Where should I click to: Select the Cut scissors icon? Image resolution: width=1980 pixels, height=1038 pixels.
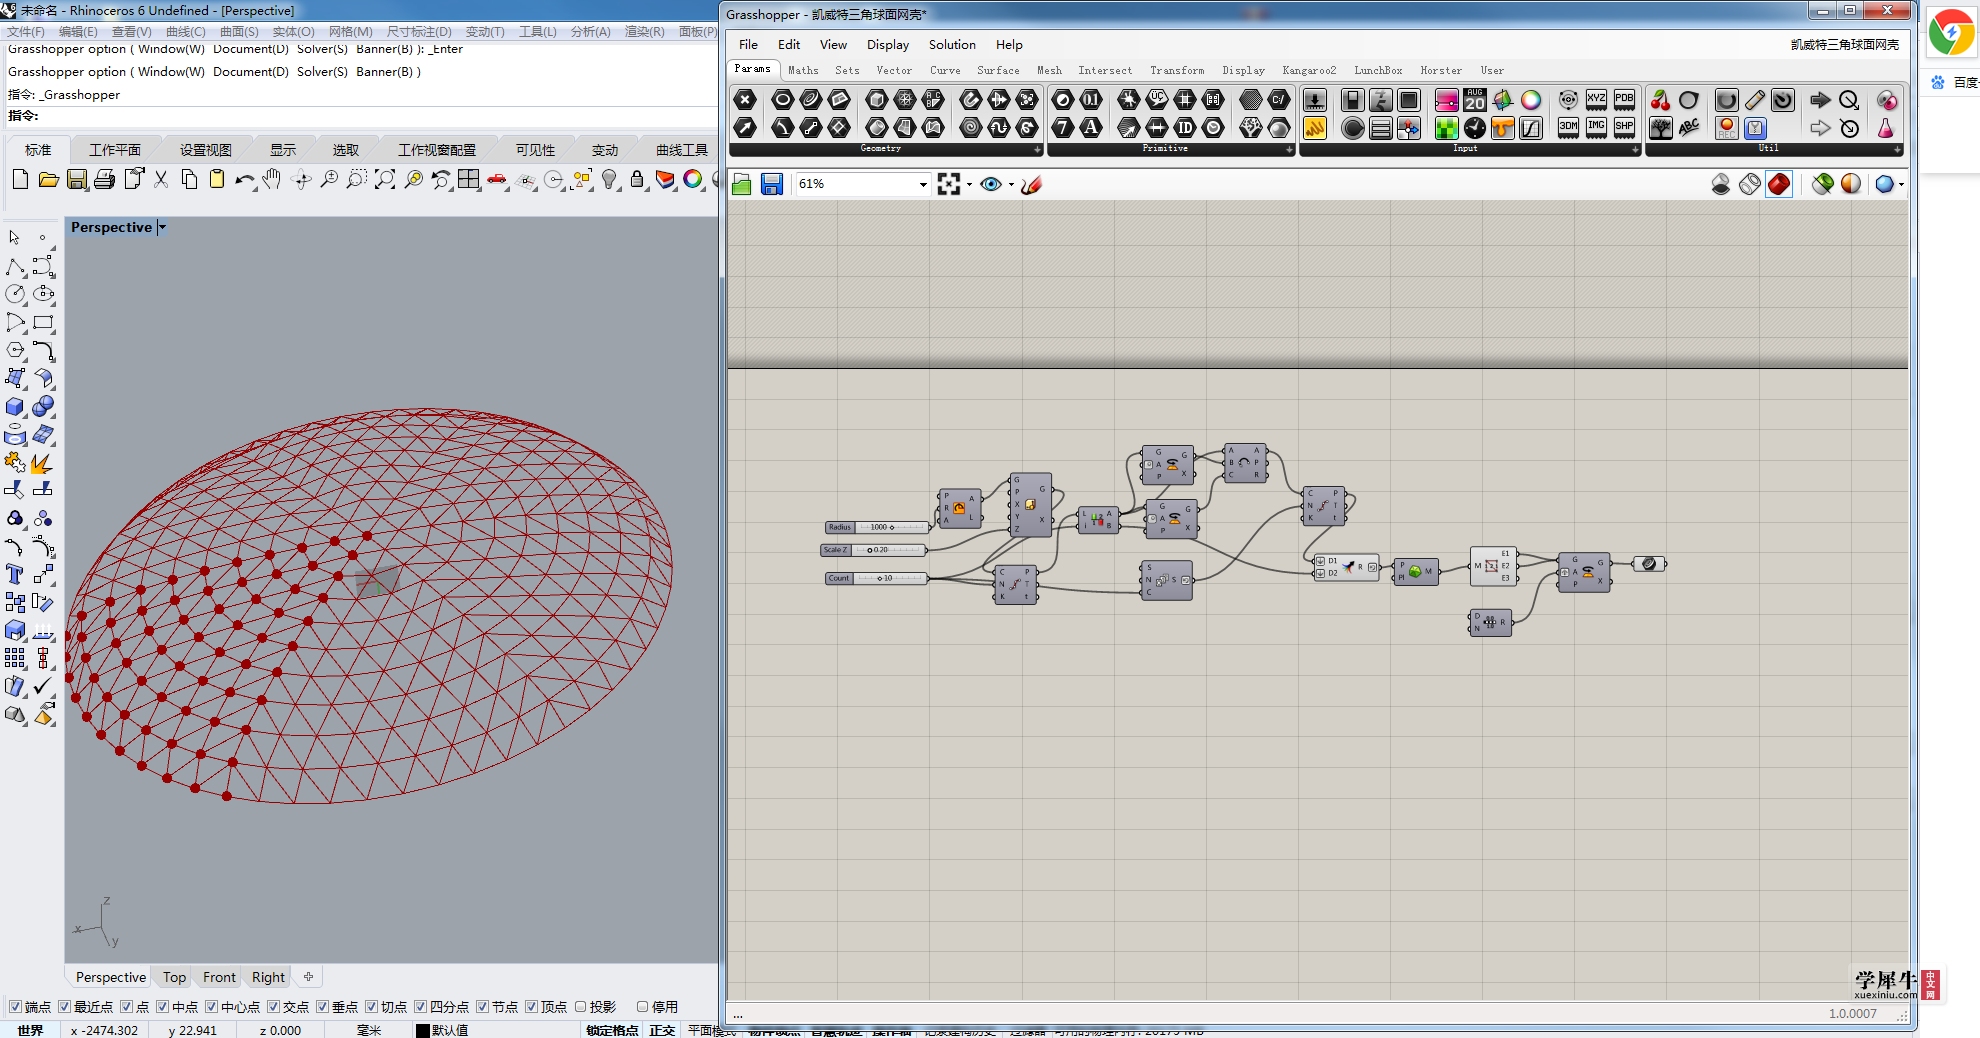click(x=161, y=179)
